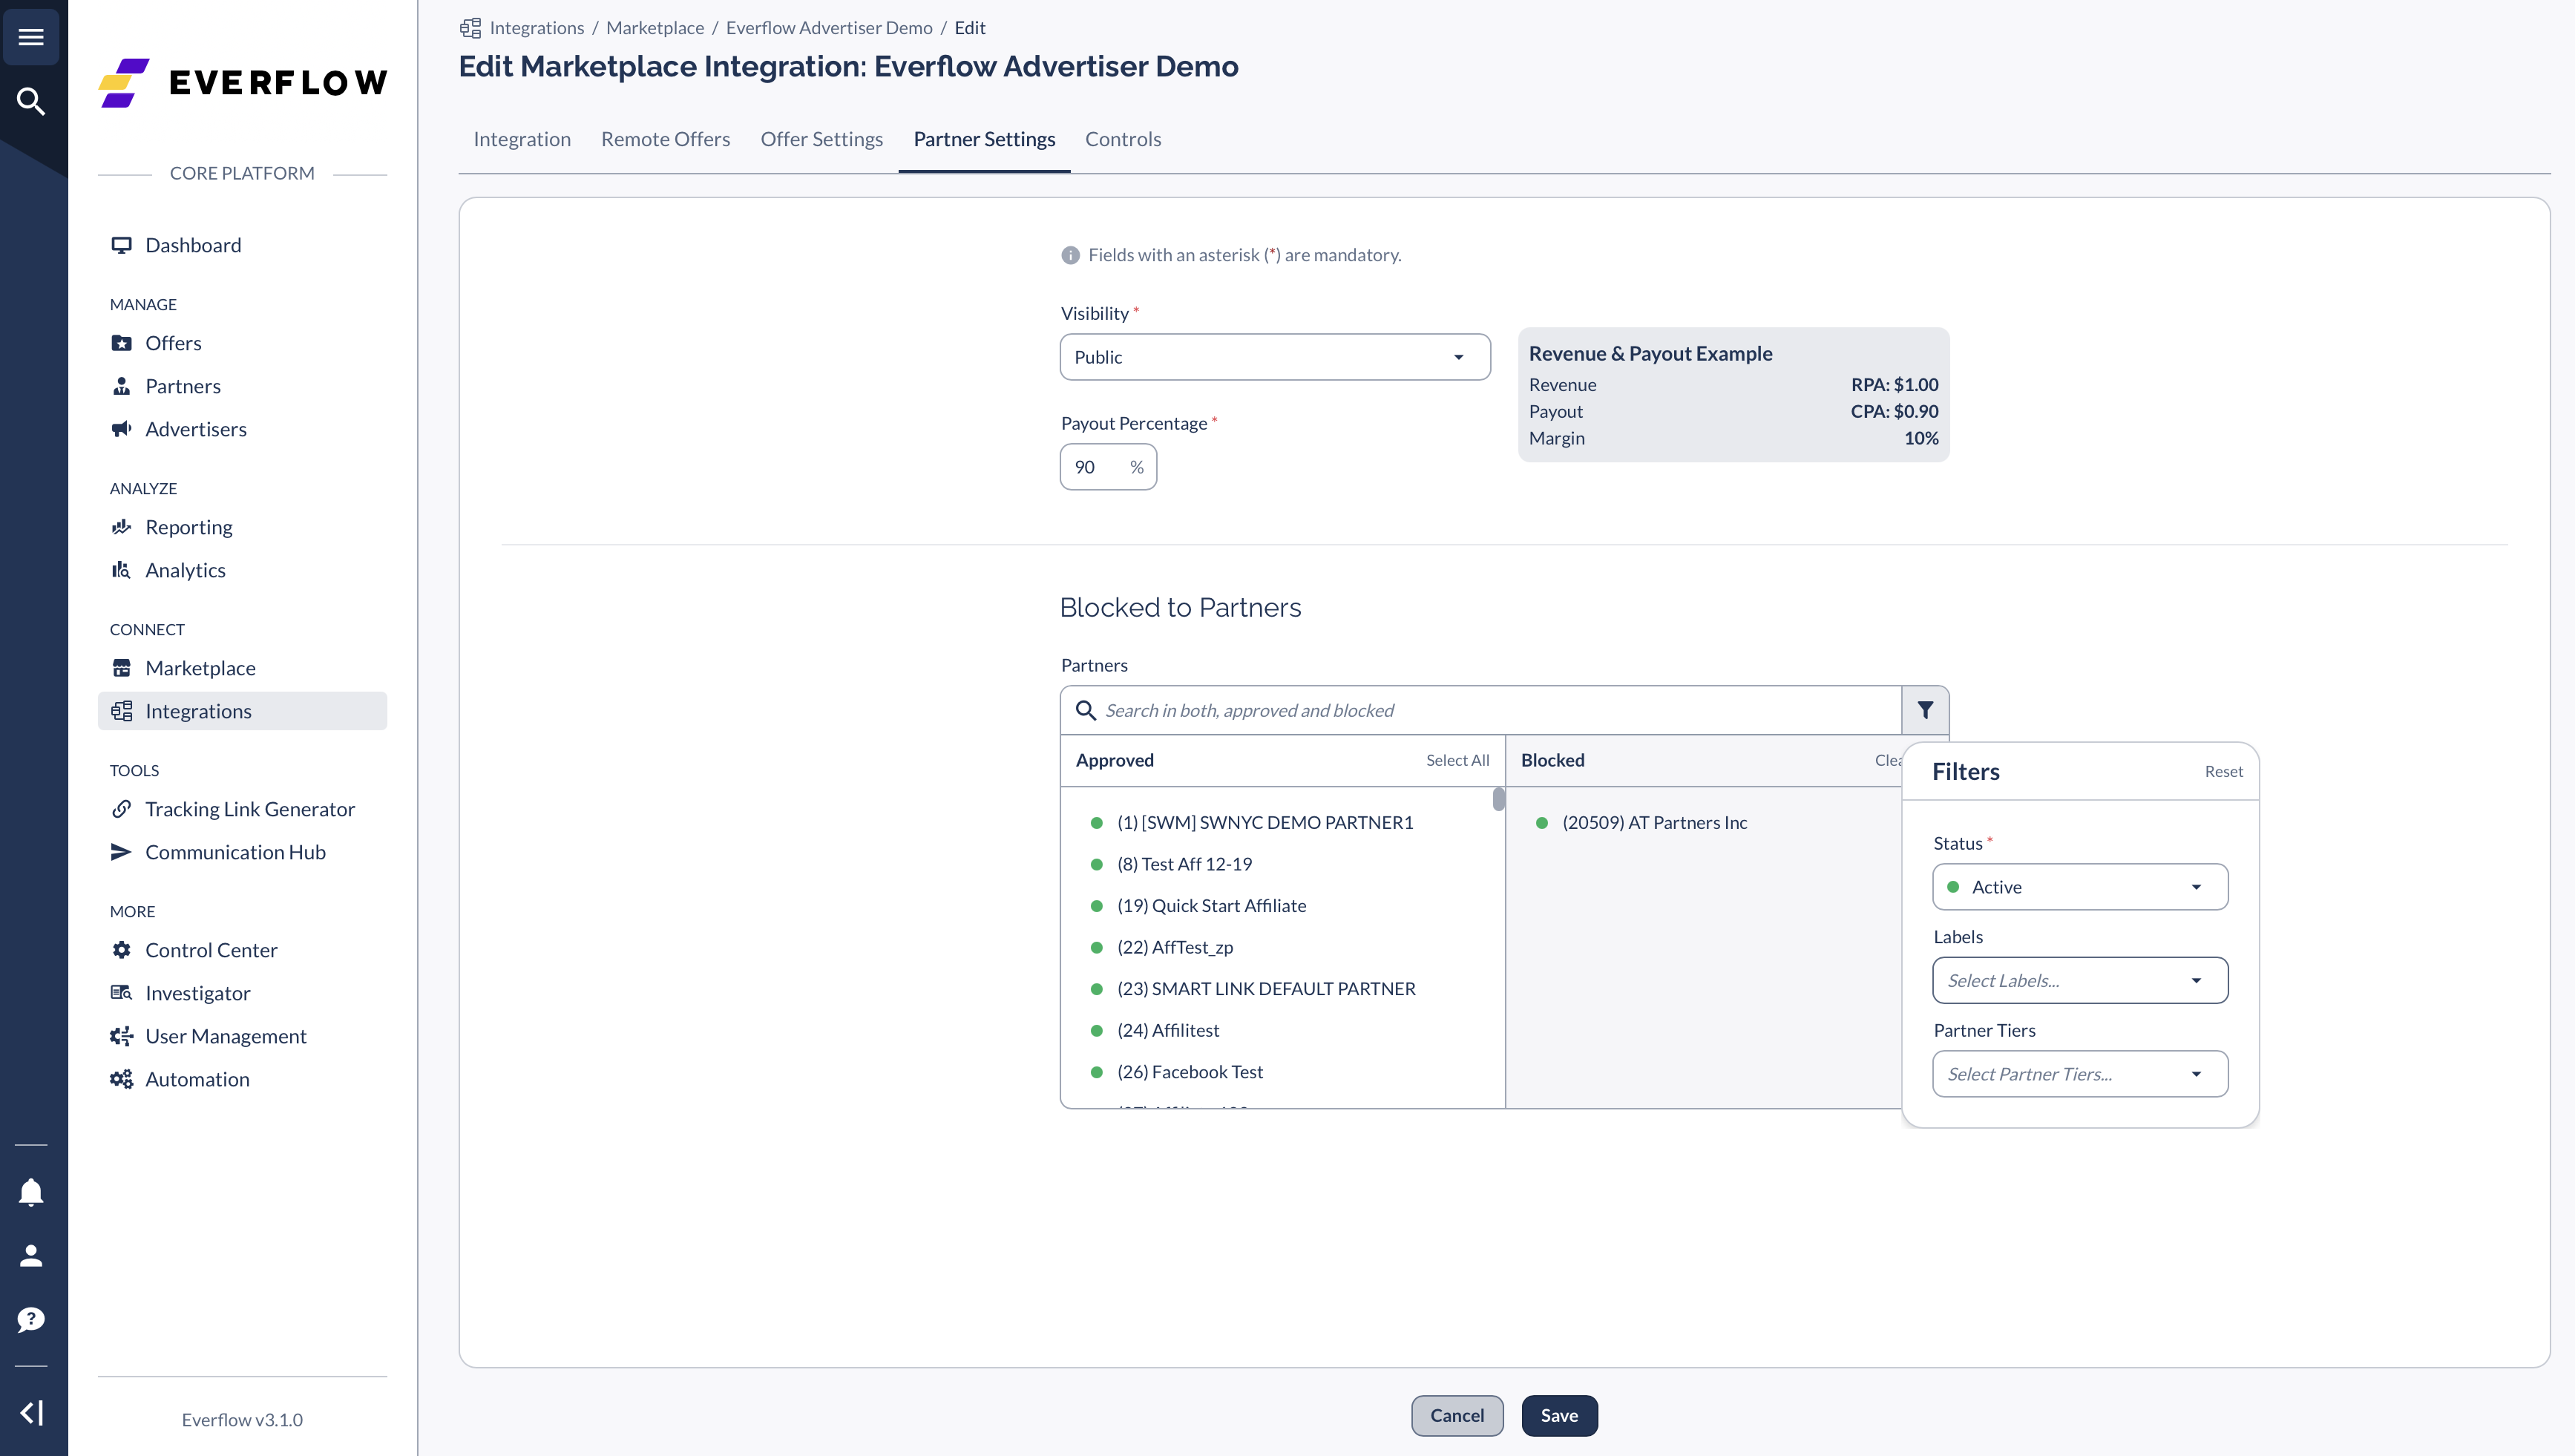The image size is (2575, 1456).
Task: Open notifications bell icon
Action: 31,1192
